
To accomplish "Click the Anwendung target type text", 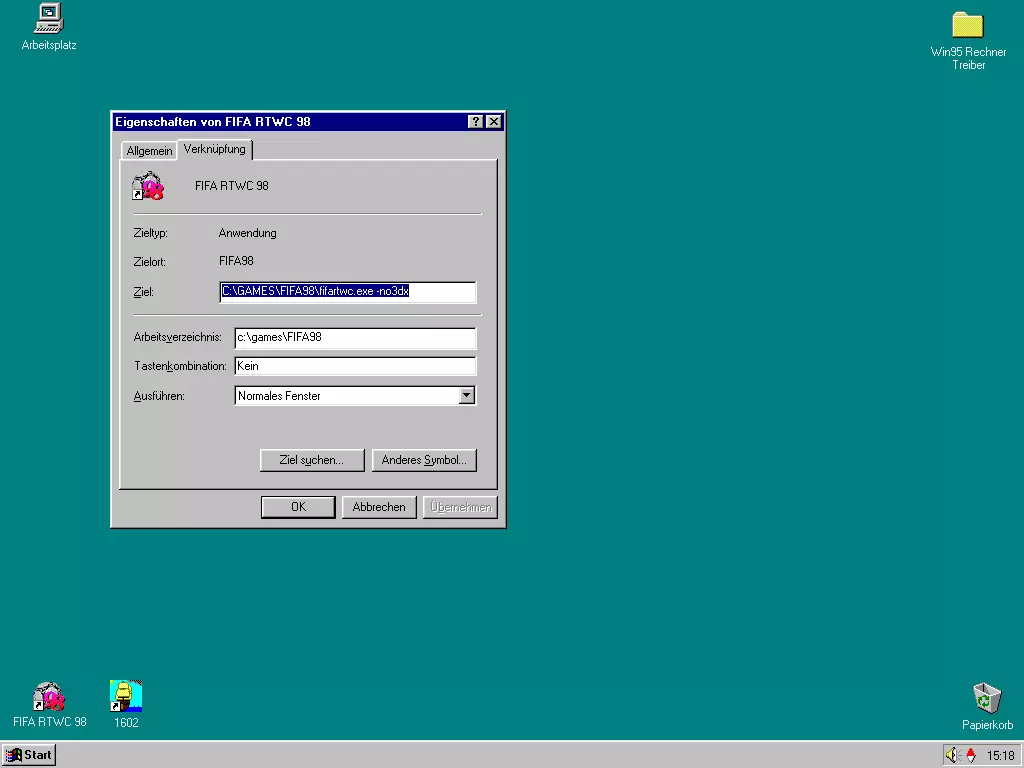I will [x=248, y=233].
